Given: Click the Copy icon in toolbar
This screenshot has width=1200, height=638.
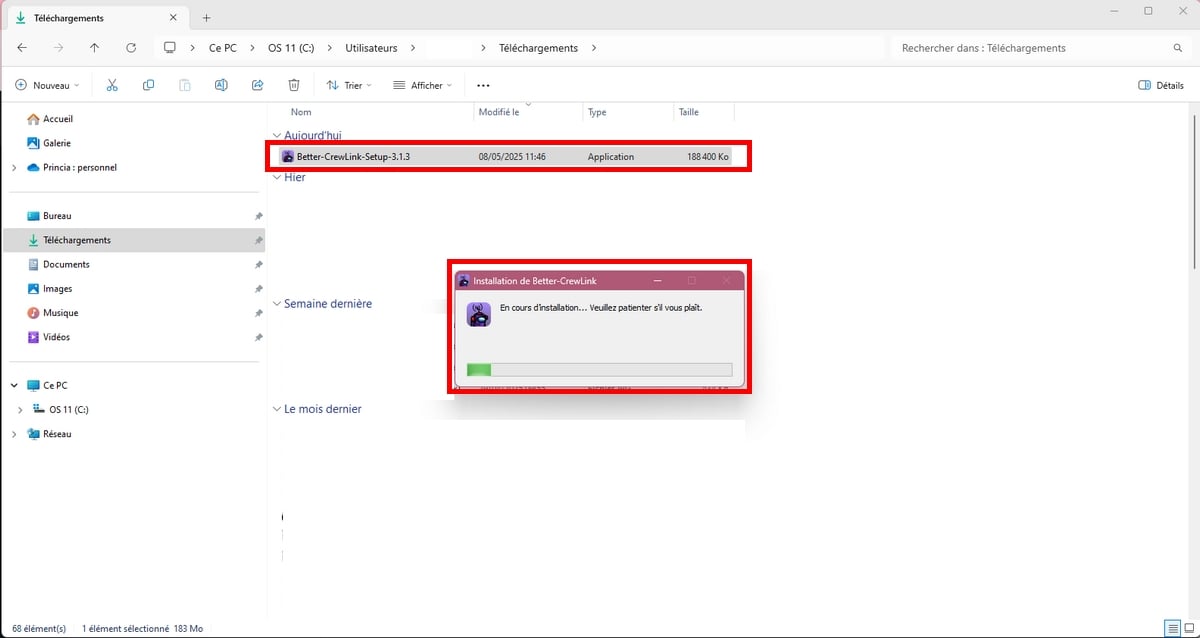Looking at the screenshot, I should coord(148,85).
